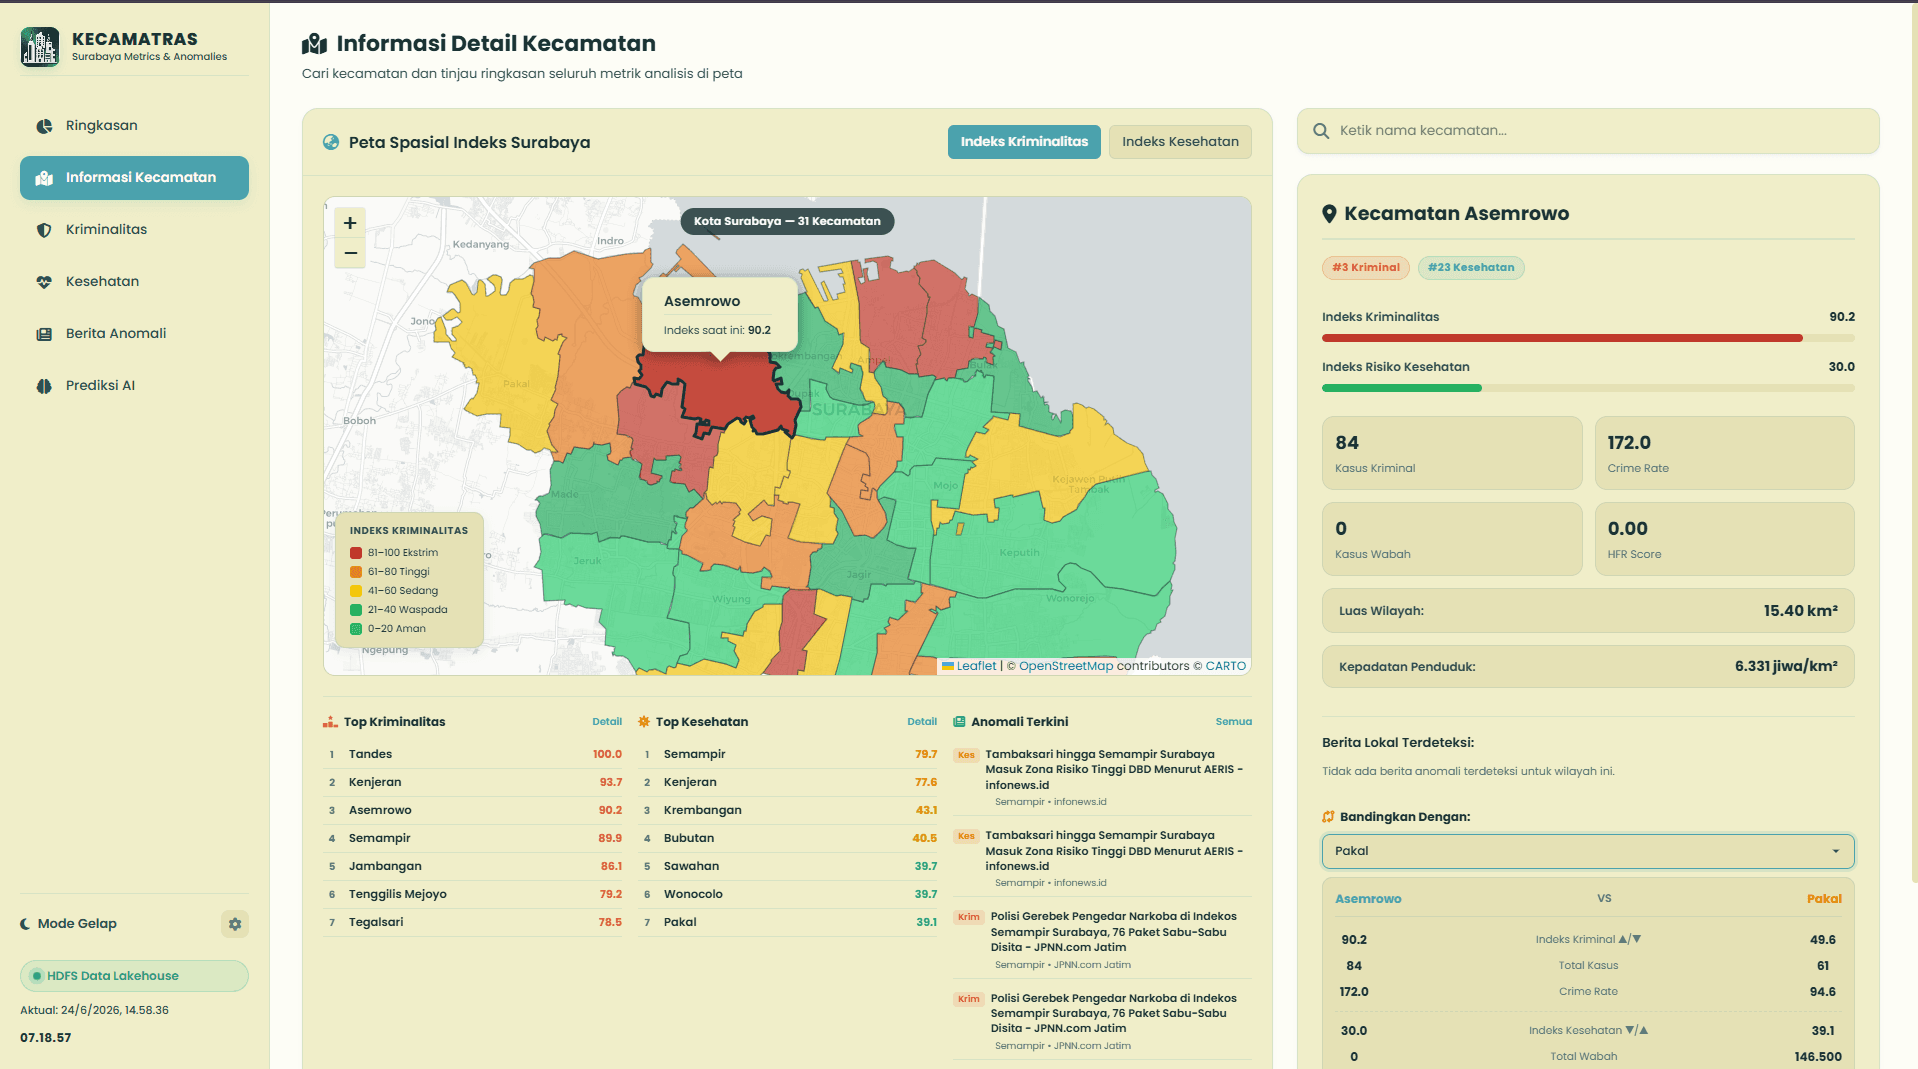Click the yellow 41–60 Sedang legend swatch
1918x1069 pixels.
tap(355, 591)
